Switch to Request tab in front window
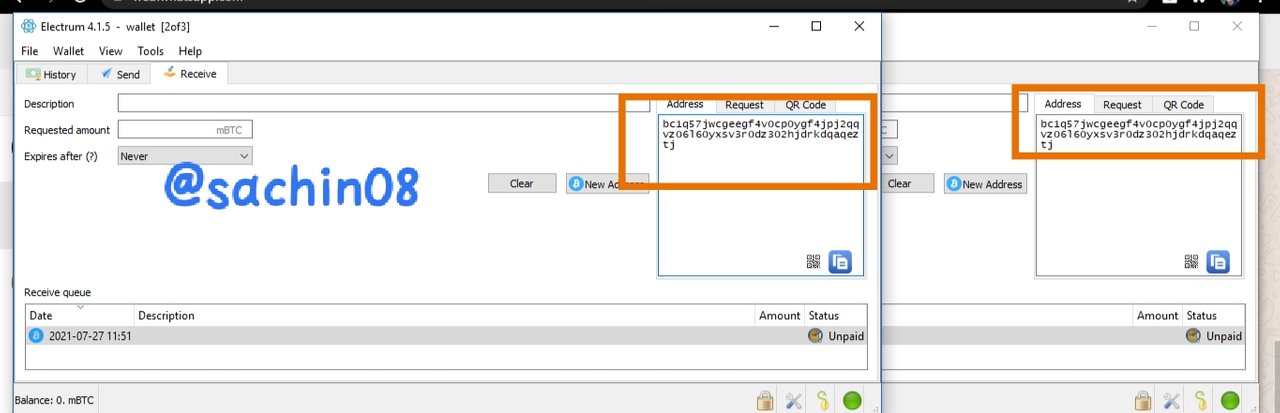This screenshot has width=1280, height=413. 744,105
